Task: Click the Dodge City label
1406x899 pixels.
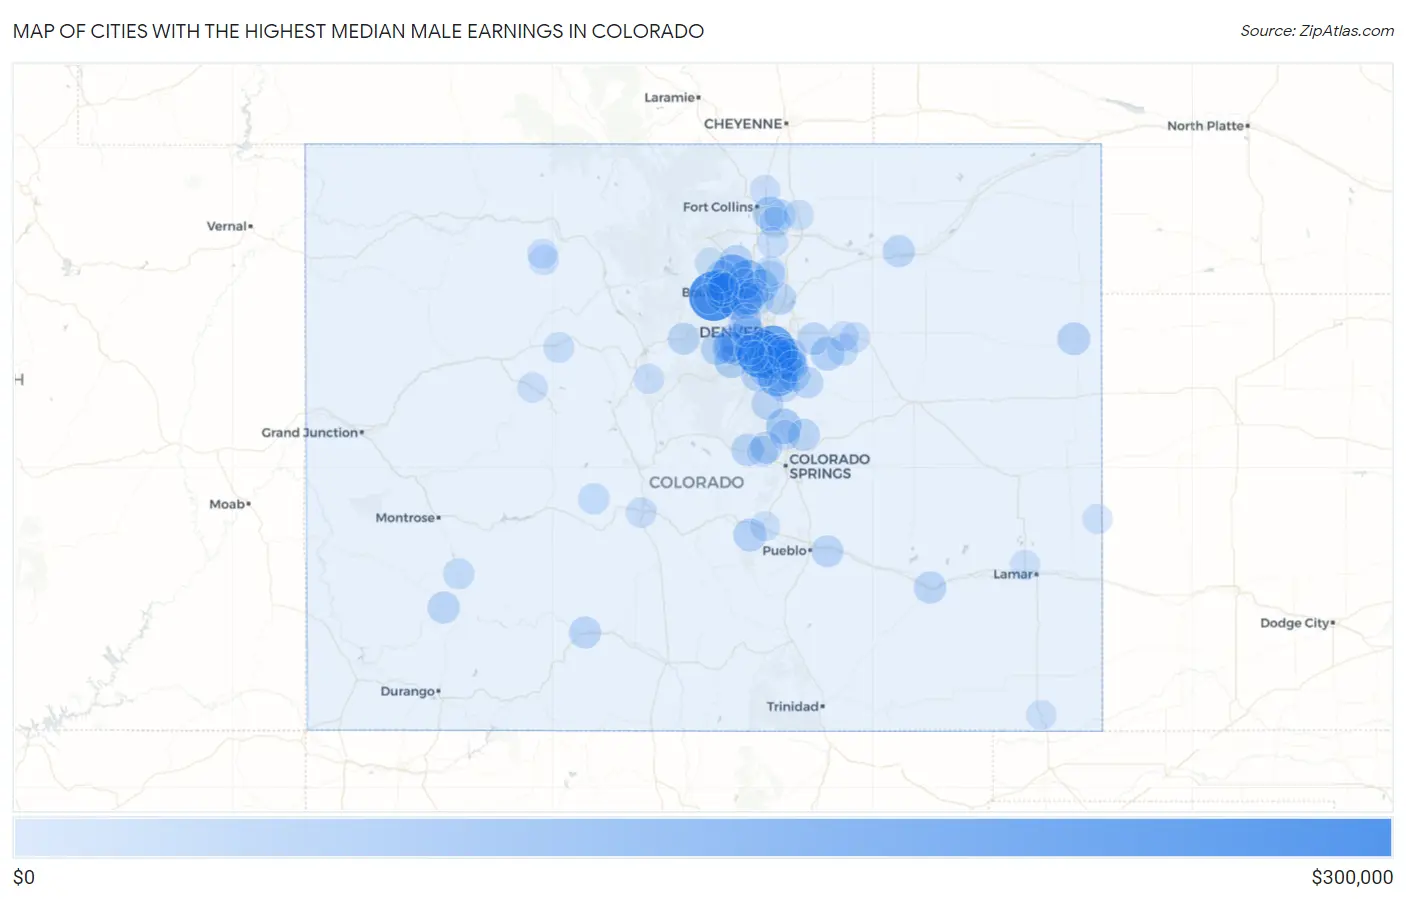Action: tap(1297, 623)
